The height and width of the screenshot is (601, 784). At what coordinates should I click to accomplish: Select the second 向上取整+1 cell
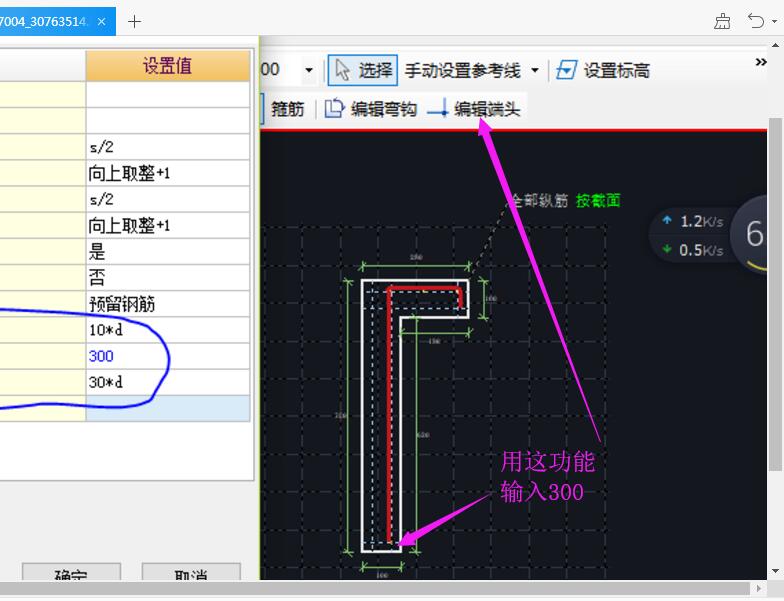(168, 226)
